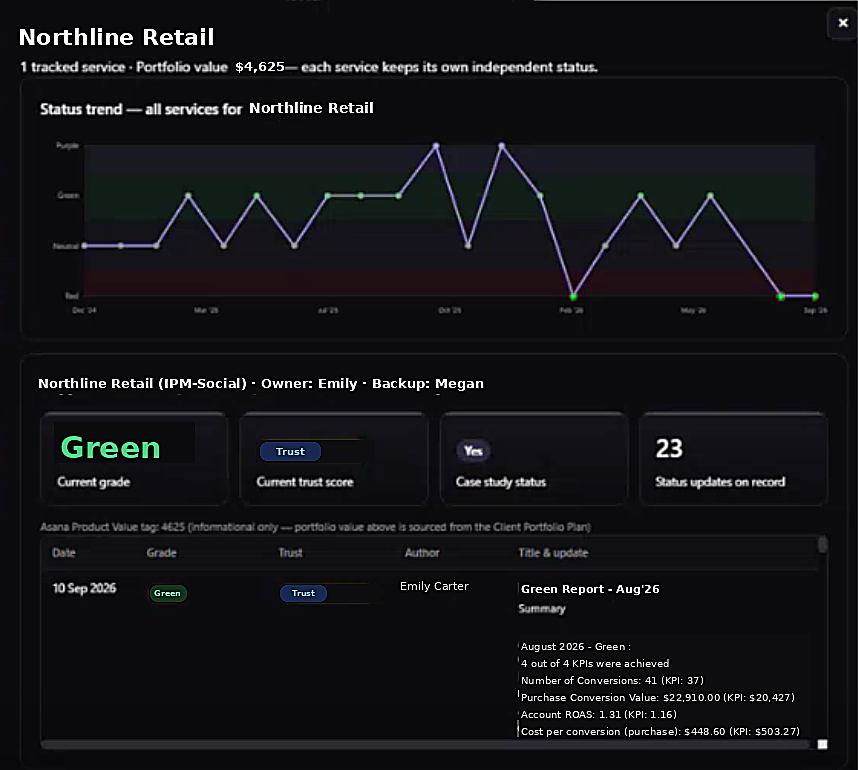This screenshot has width=858, height=770.
Task: Click the Mar '25 axis label
Action: coord(206,310)
